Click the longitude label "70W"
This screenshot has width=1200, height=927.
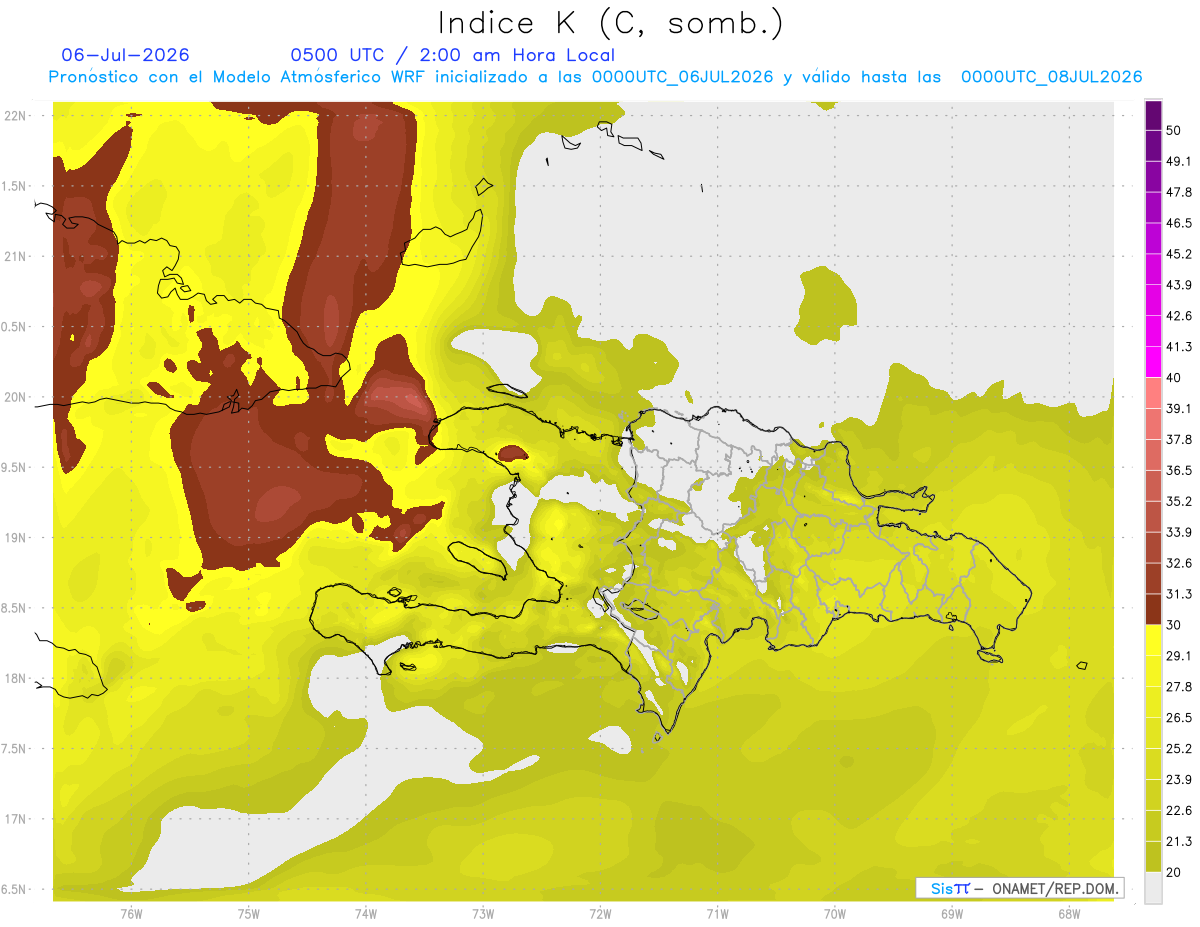tap(834, 914)
